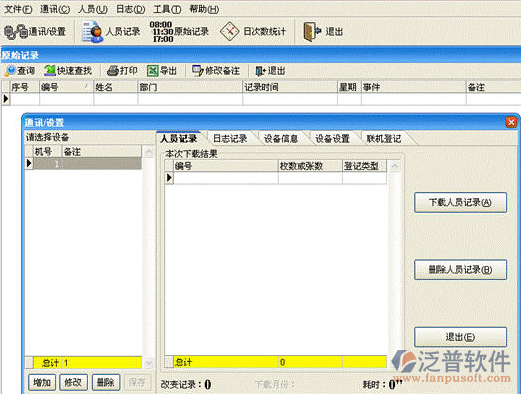Click the 下载人员记录(A) button
Image resolution: width=521 pixels, height=394 pixels.
coord(460,202)
